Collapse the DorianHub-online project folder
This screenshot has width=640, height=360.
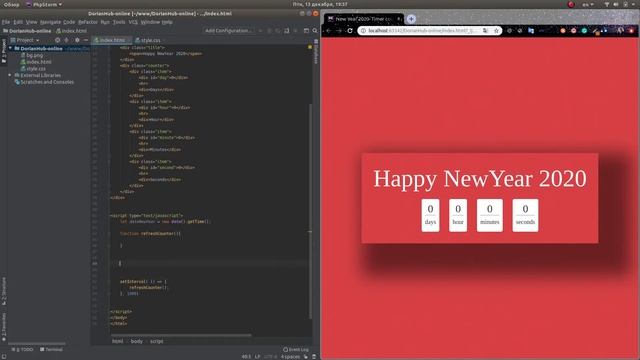11,48
